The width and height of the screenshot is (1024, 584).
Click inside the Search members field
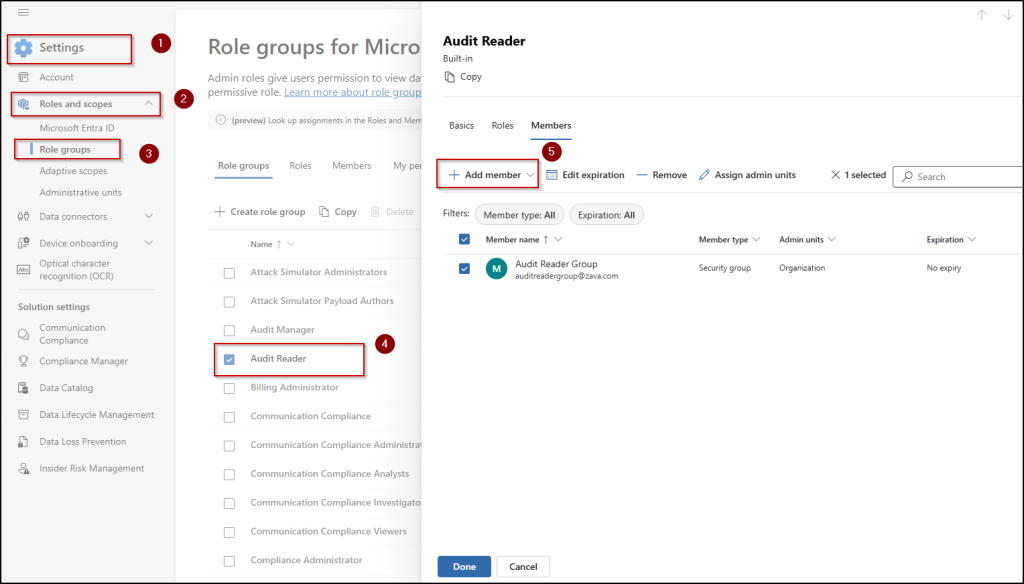click(x=958, y=176)
